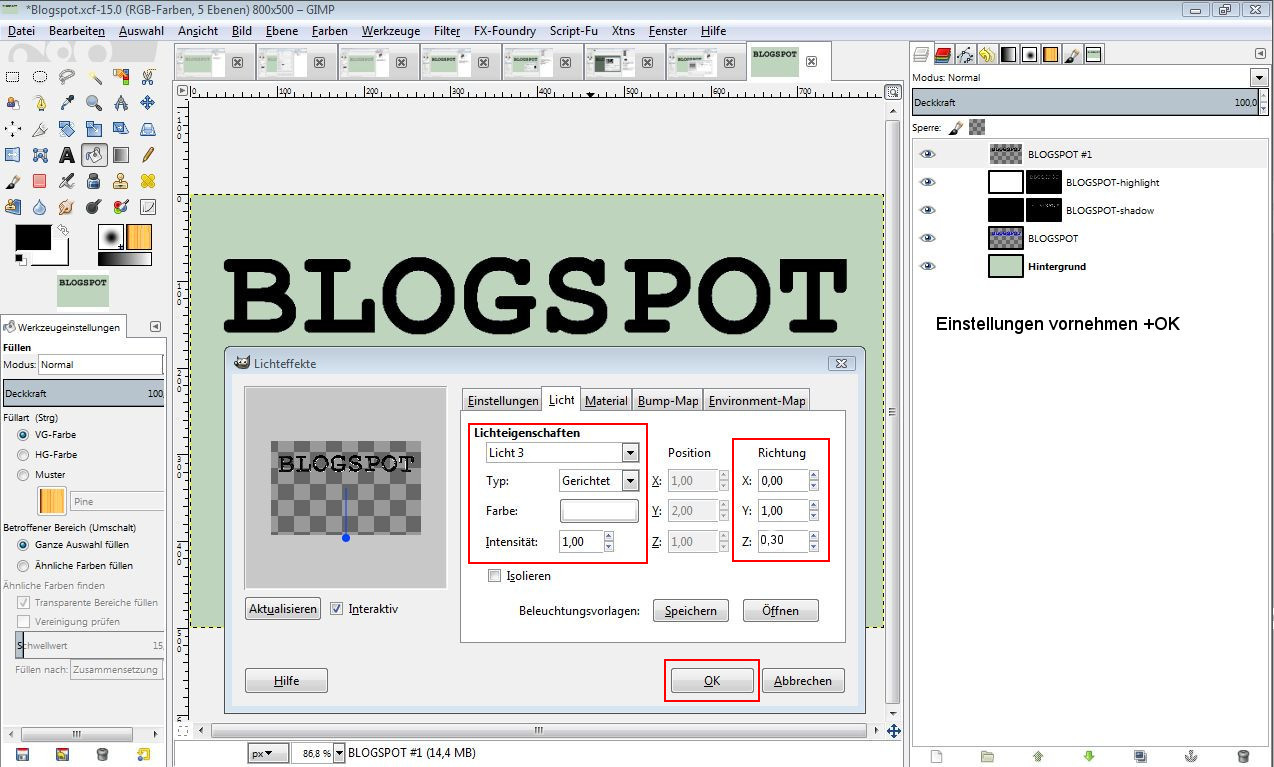1274x767 pixels.
Task: Select the pink Eraser tool
Action: pyautogui.click(x=40, y=181)
